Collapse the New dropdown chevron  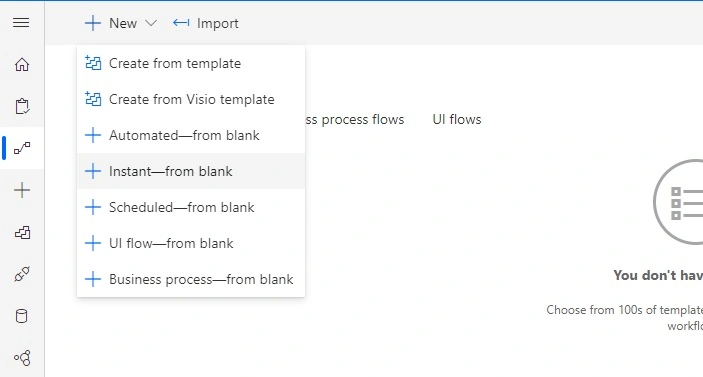(x=151, y=23)
